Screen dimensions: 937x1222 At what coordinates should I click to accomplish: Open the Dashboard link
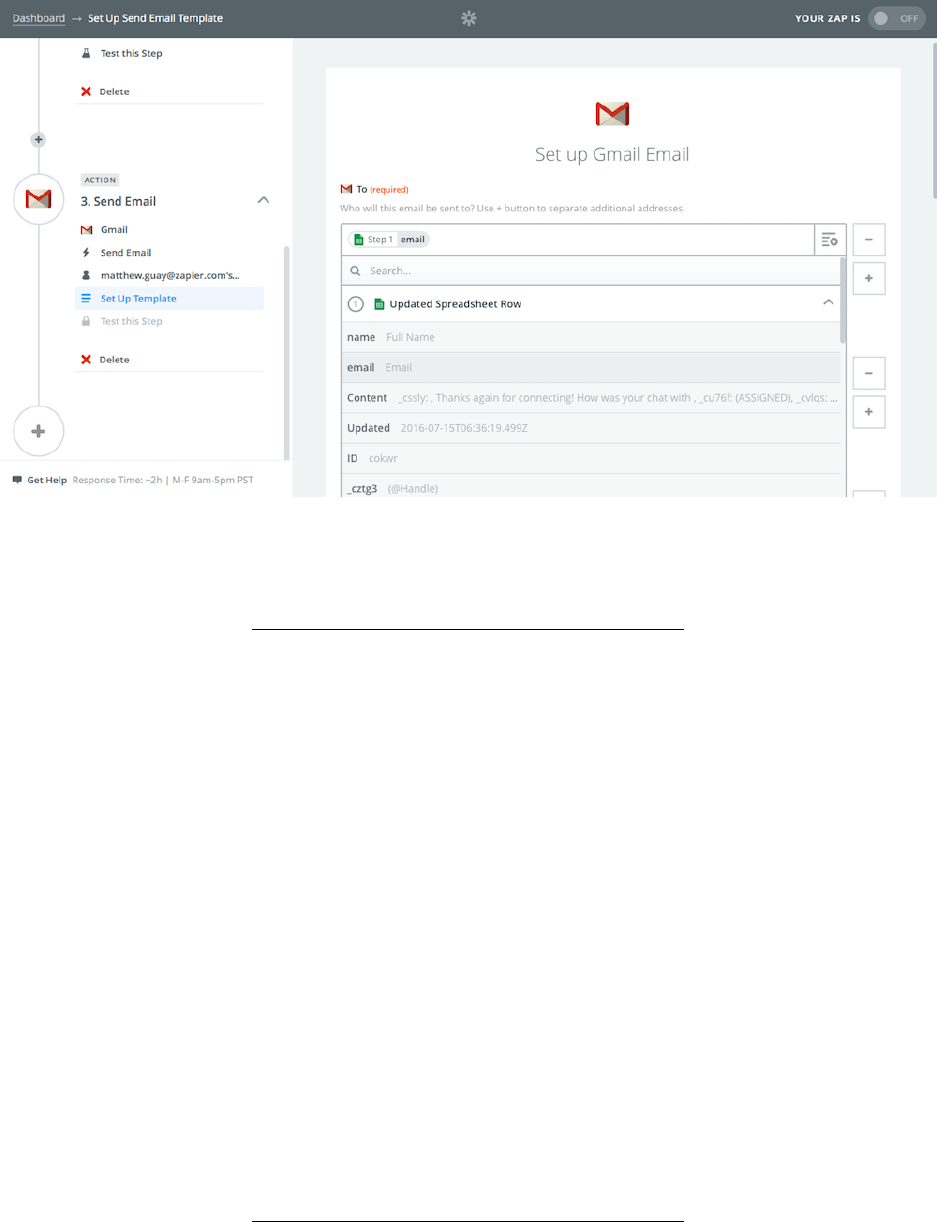point(38,18)
